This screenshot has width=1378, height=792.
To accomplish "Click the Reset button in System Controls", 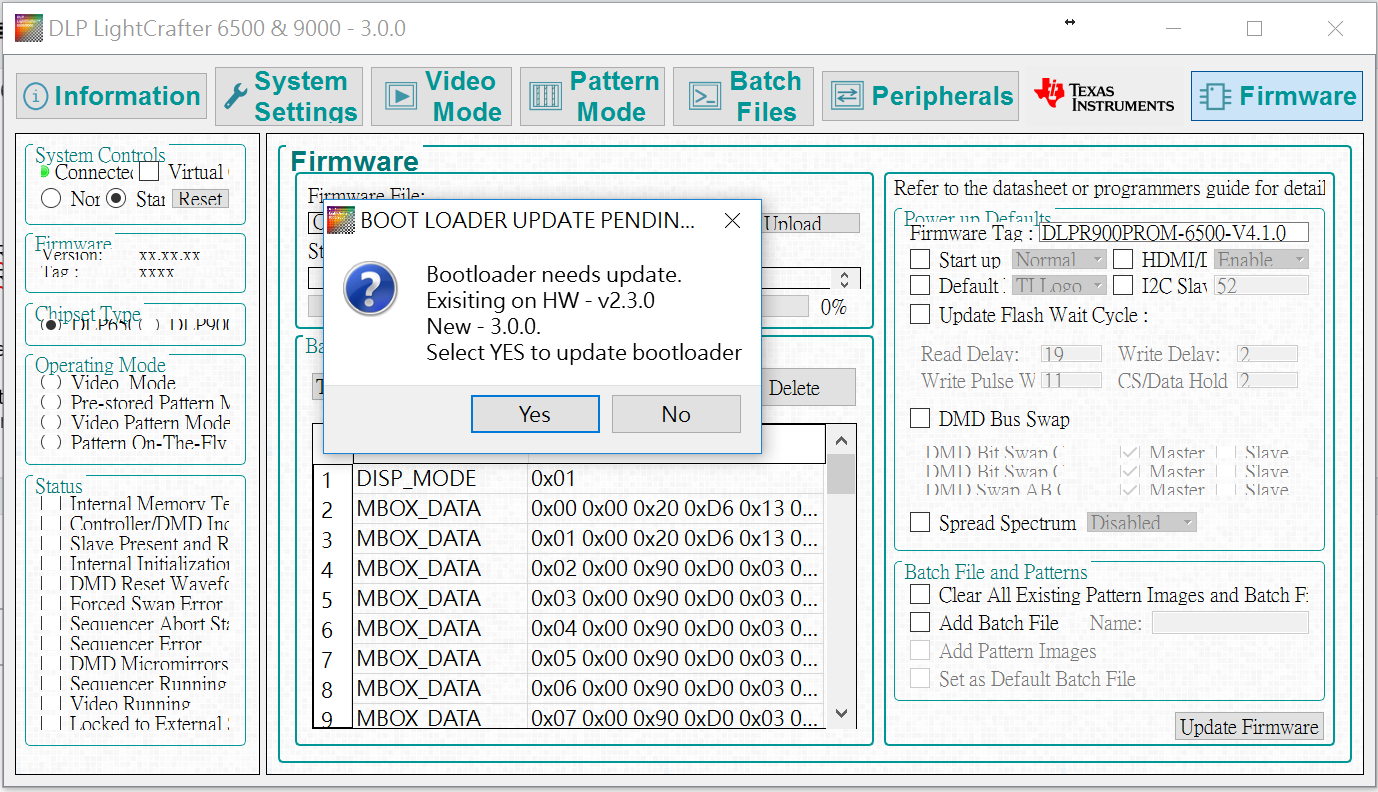I will pyautogui.click(x=200, y=199).
